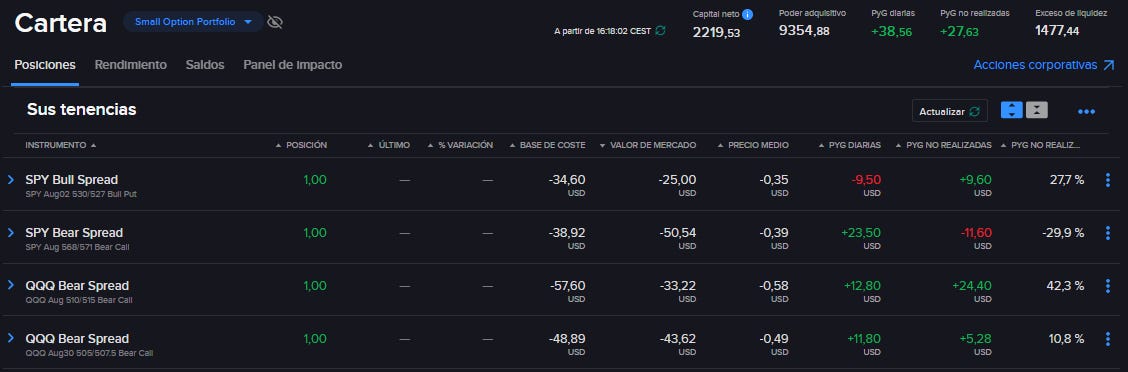Click the -9,50 daily P&L cell
Image resolution: width=1128 pixels, height=372 pixels.
pos(865,179)
